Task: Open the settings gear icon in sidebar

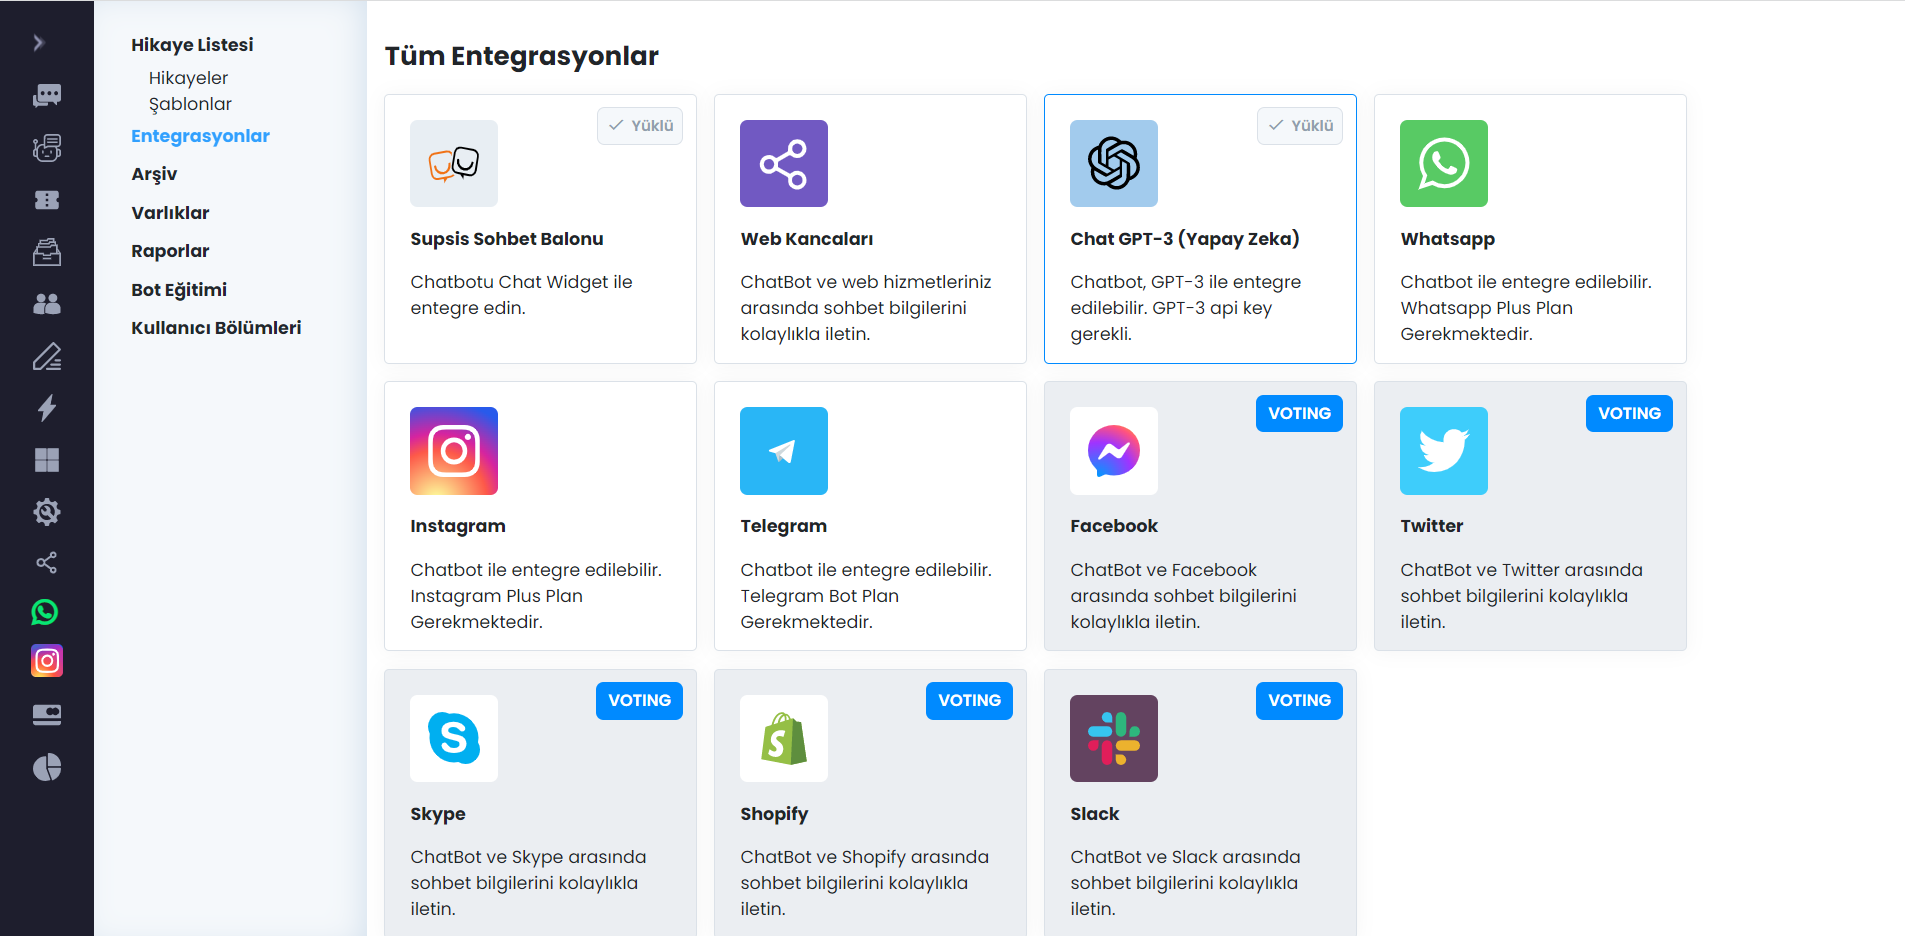Action: coord(47,512)
